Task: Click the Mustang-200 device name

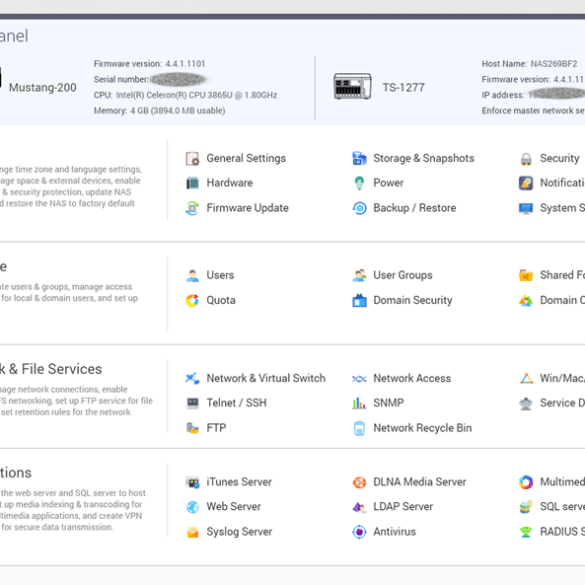Action: pos(43,88)
